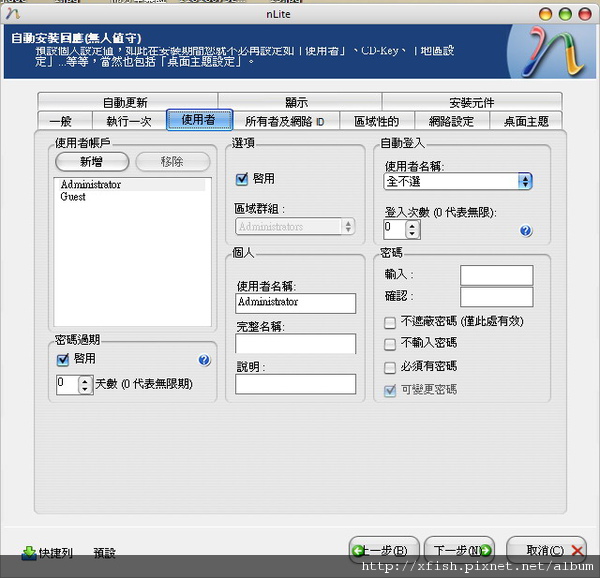Click the 完整名稱 input field

point(295,344)
